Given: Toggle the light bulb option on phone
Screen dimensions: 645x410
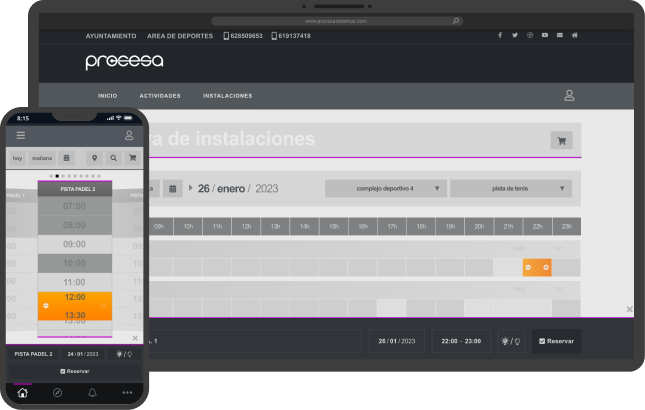Looking at the screenshot, I should tap(124, 354).
